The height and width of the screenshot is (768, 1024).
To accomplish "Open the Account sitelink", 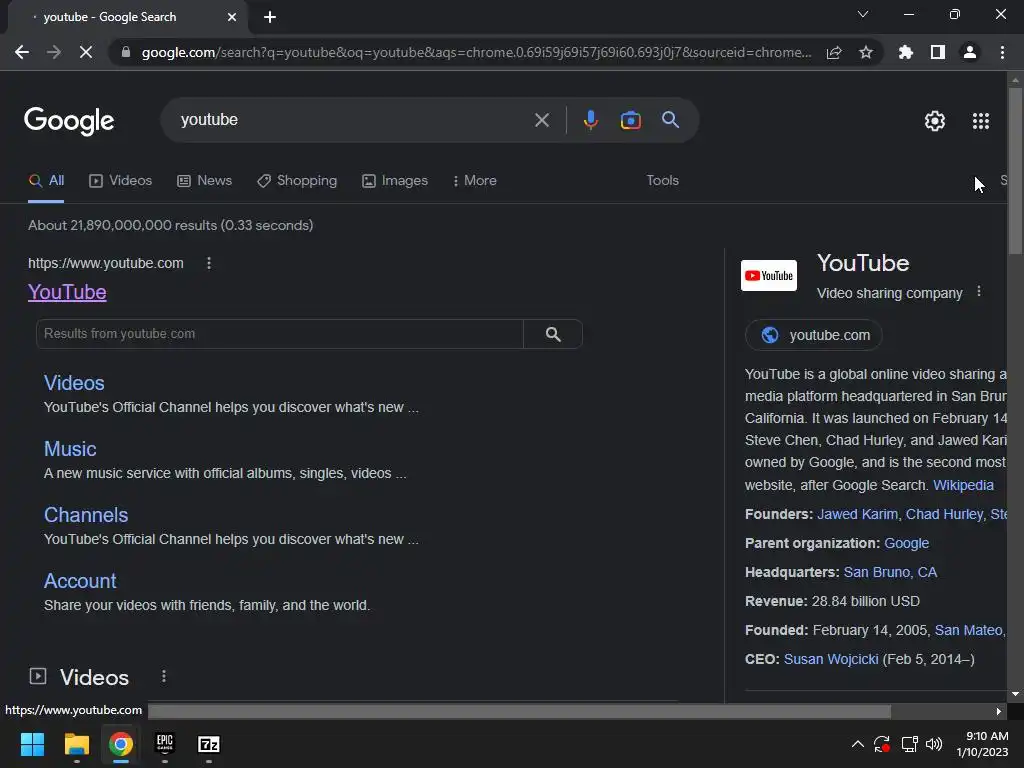I will point(80,581).
